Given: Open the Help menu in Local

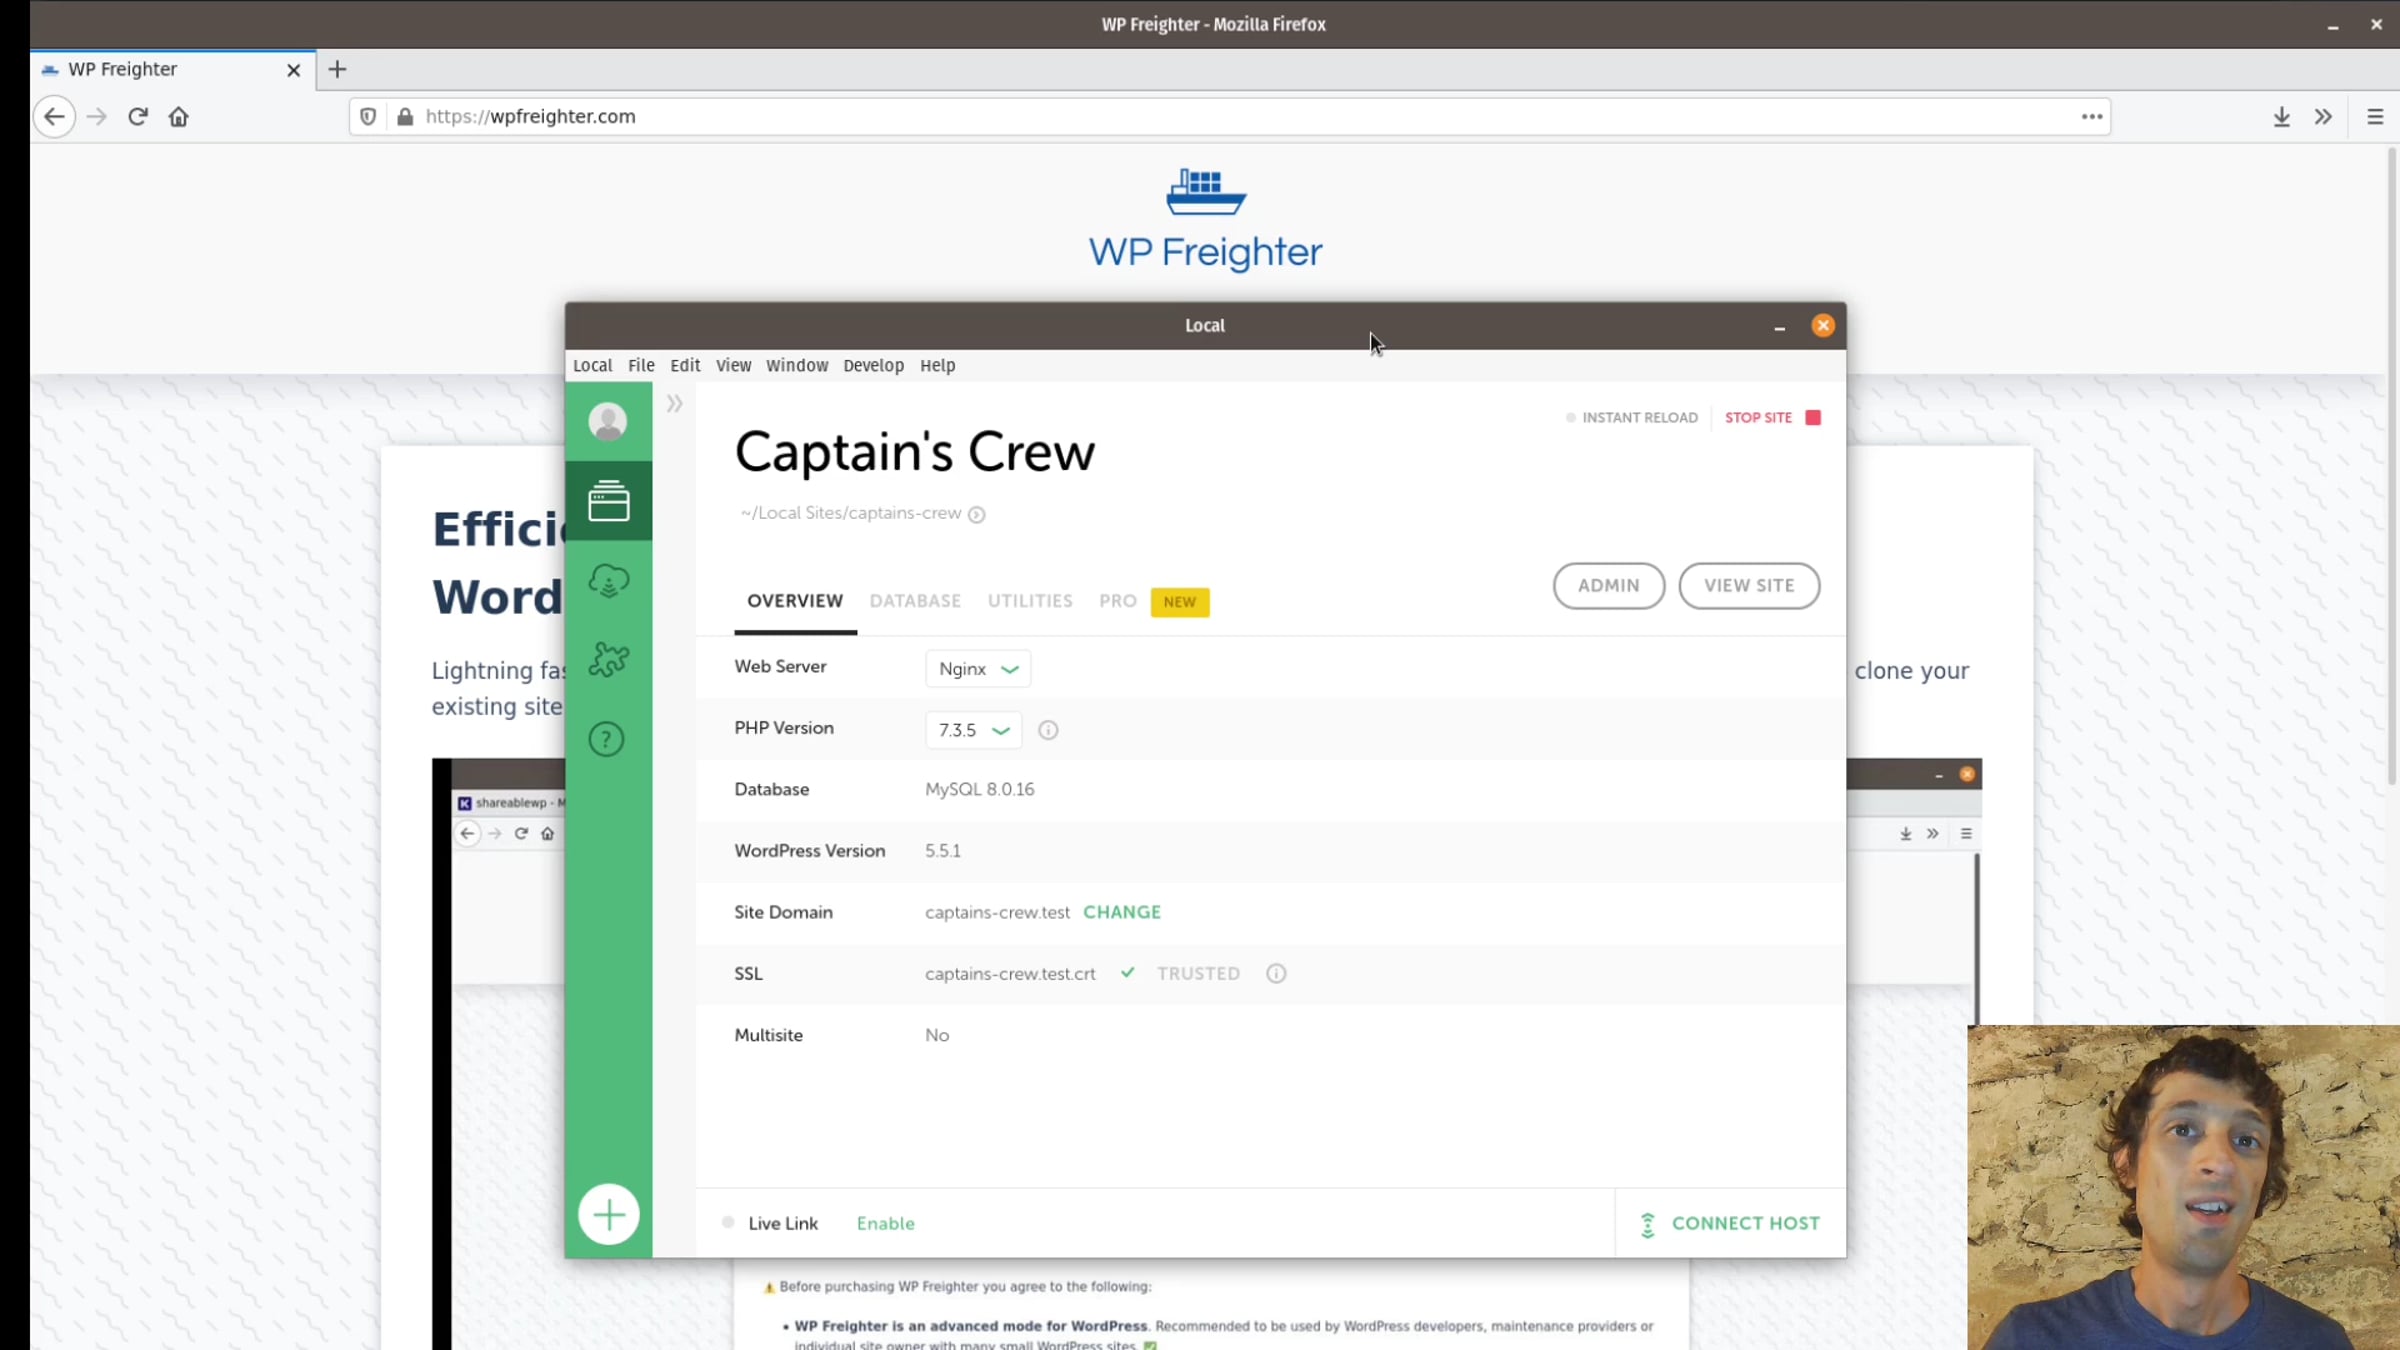Looking at the screenshot, I should [937, 365].
